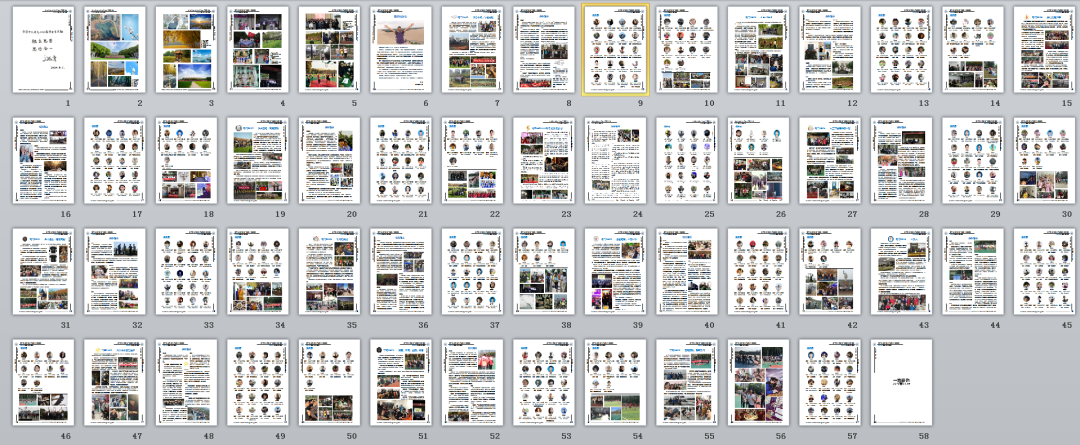The width and height of the screenshot is (1080, 445).
Task: Click slide 31 thumbnail
Action: click(x=43, y=271)
